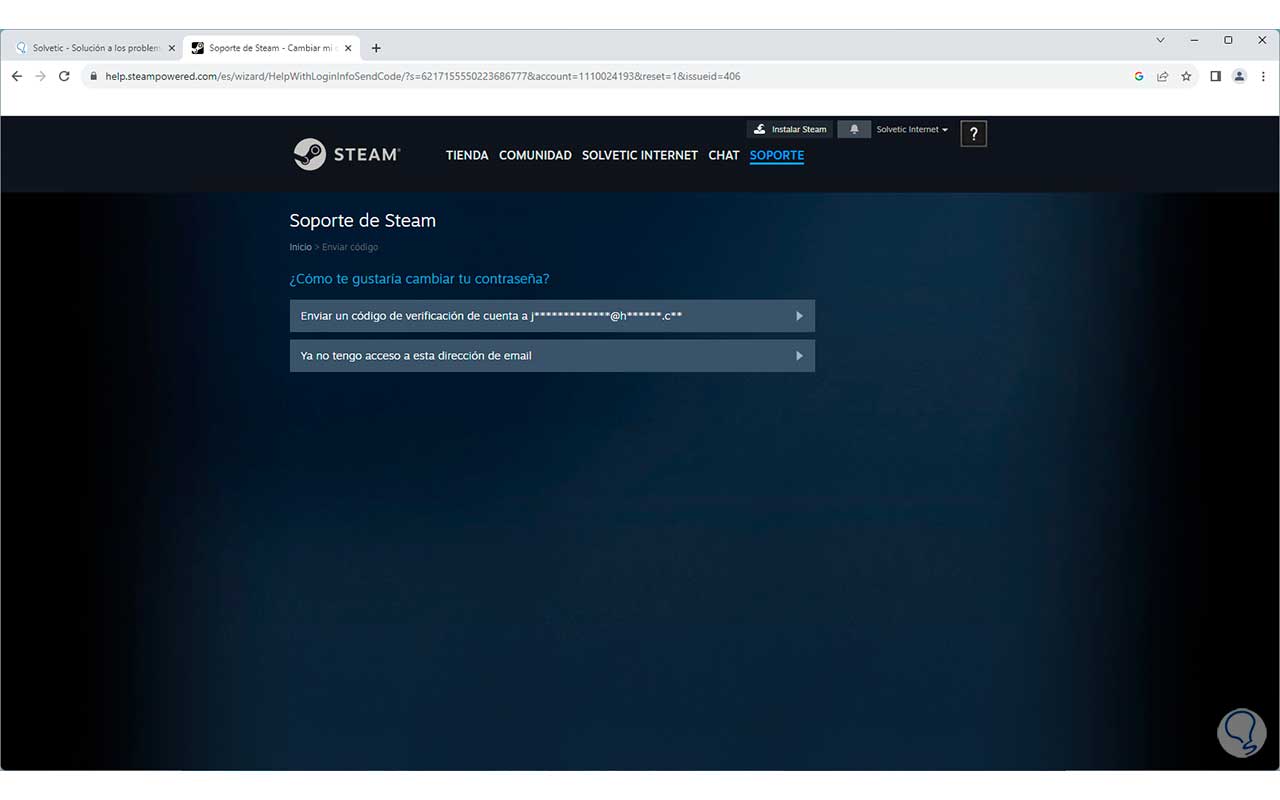The image size is (1280, 800).
Task: Go to the CHAT section
Action: pyautogui.click(x=724, y=155)
